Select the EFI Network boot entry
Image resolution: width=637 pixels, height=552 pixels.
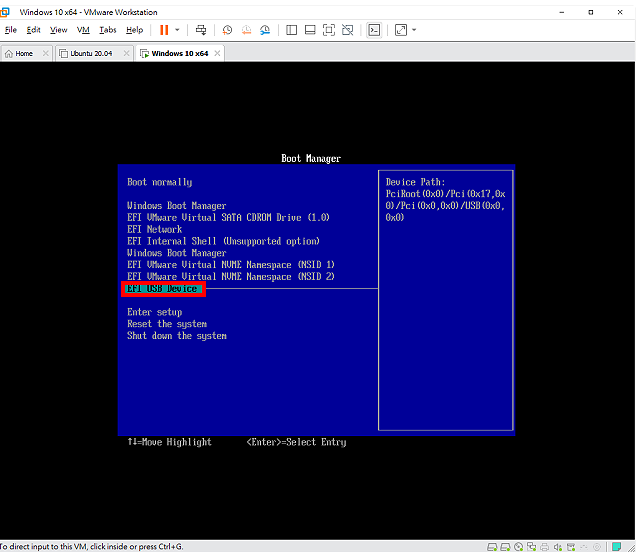coord(154,229)
